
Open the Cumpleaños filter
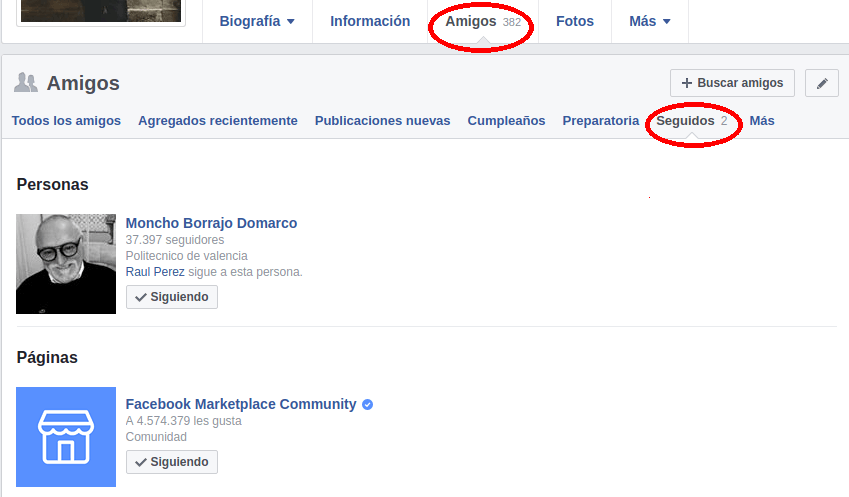click(506, 121)
